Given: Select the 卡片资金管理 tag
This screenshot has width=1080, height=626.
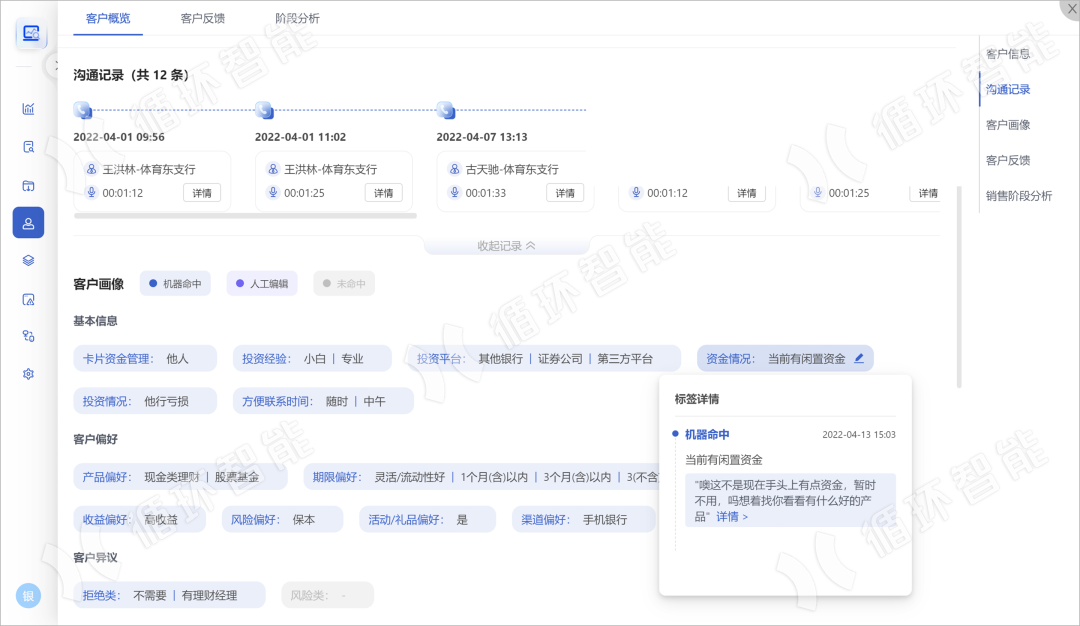Looking at the screenshot, I should click(x=145, y=358).
